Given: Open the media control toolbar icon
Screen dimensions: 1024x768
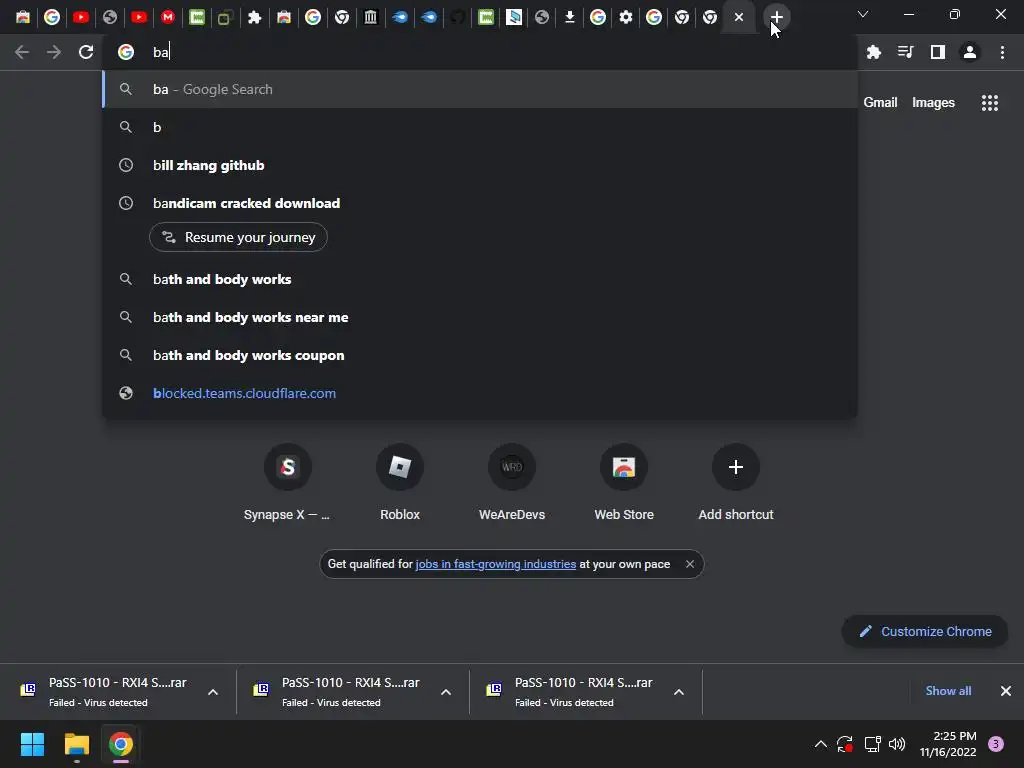Looking at the screenshot, I should coord(905,52).
